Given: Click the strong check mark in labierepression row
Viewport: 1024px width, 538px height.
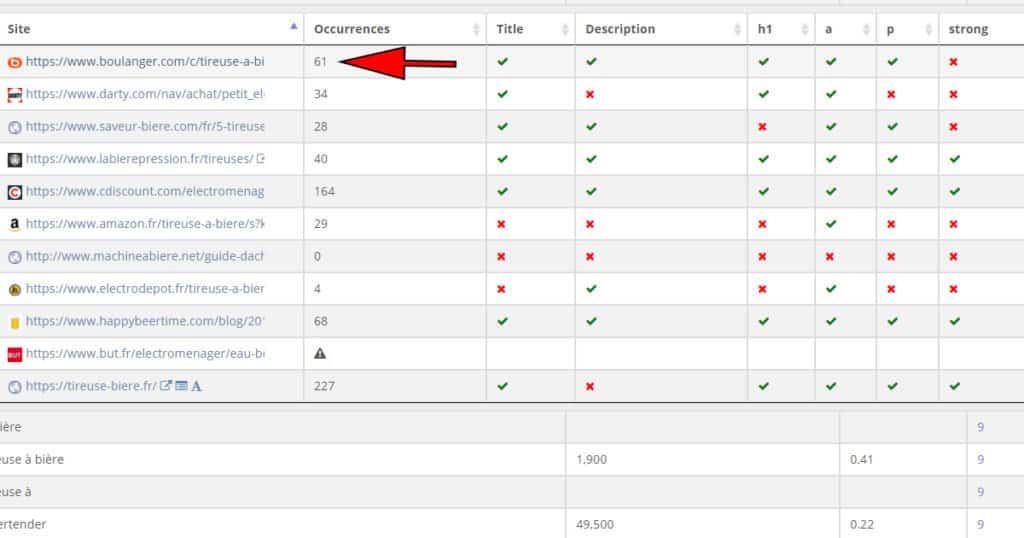Looking at the screenshot, I should (x=955, y=159).
